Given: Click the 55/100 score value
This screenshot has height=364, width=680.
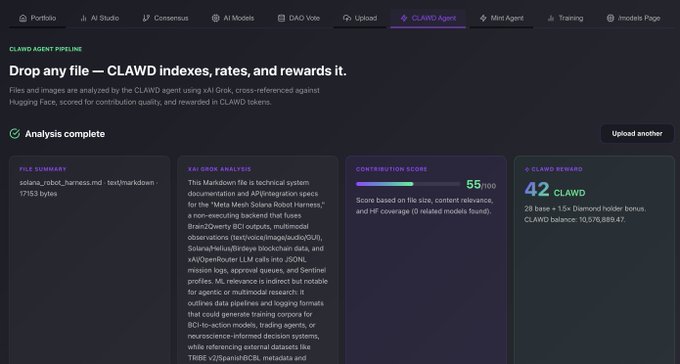Looking at the screenshot, I should tap(481, 185).
